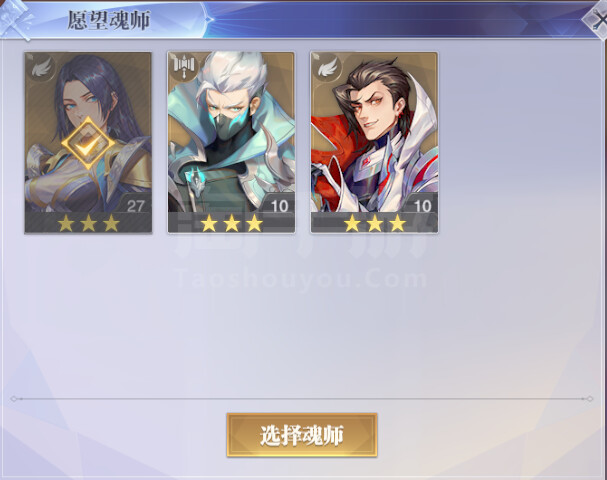Click the 愿望魂师 header title
This screenshot has width=607, height=480.
point(109,20)
